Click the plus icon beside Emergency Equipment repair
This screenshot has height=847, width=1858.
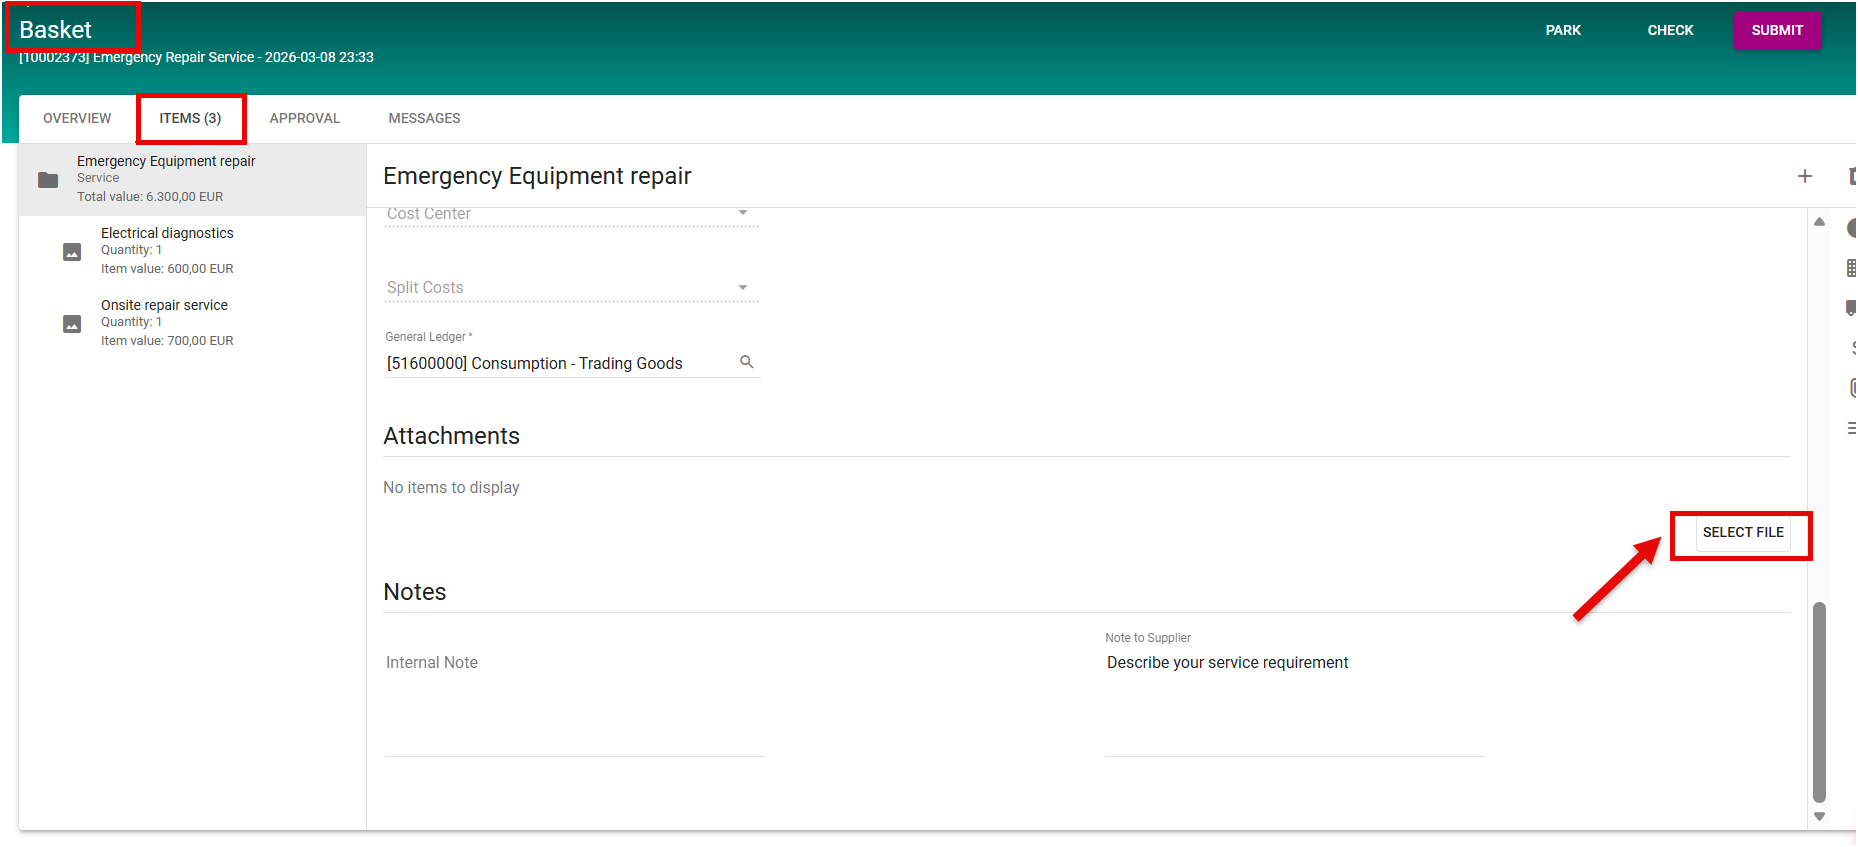tap(1804, 176)
